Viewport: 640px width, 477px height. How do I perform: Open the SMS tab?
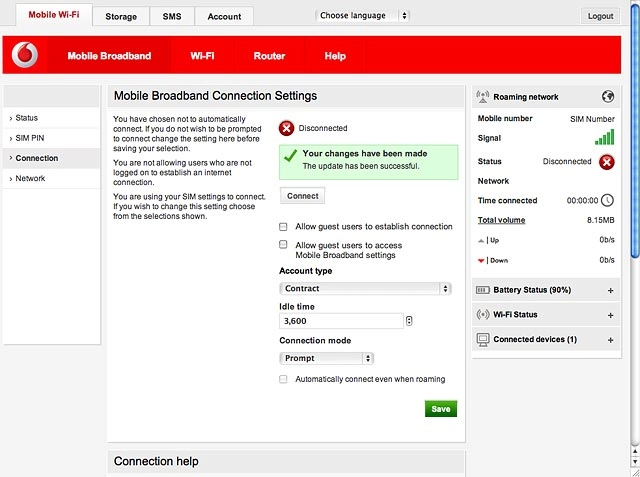172,16
